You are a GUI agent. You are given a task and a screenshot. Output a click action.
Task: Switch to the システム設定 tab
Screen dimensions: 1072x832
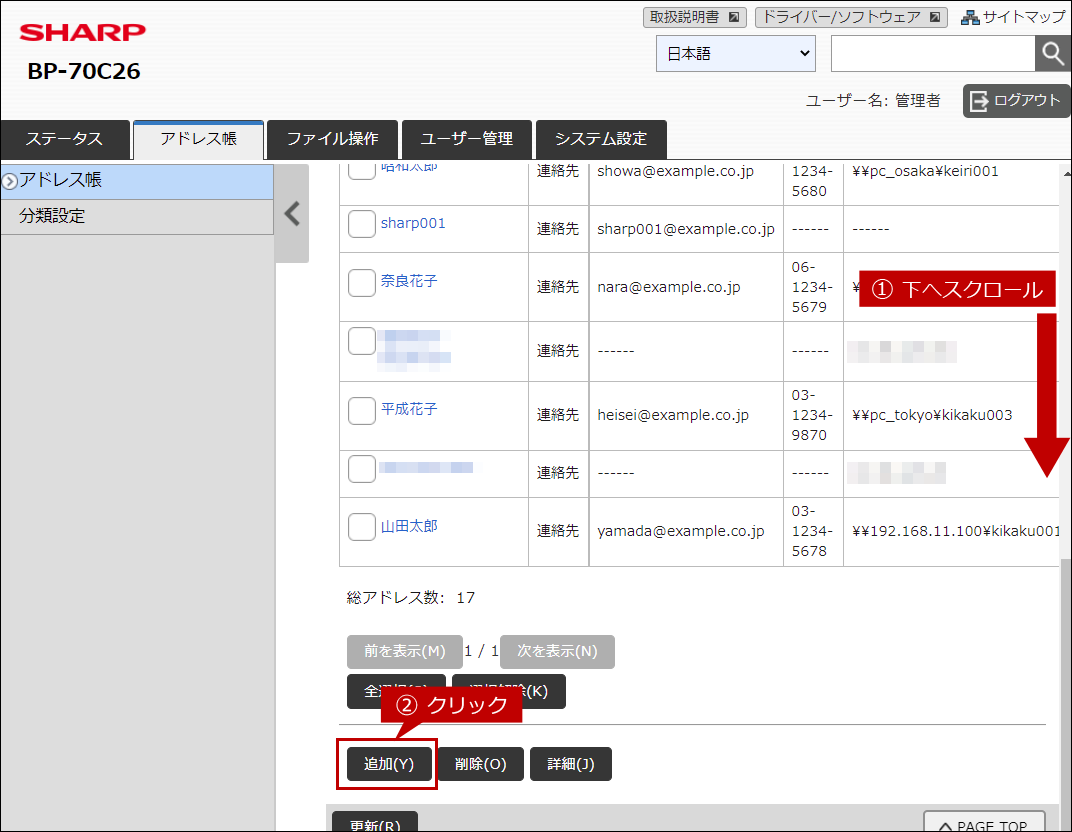tap(601, 139)
